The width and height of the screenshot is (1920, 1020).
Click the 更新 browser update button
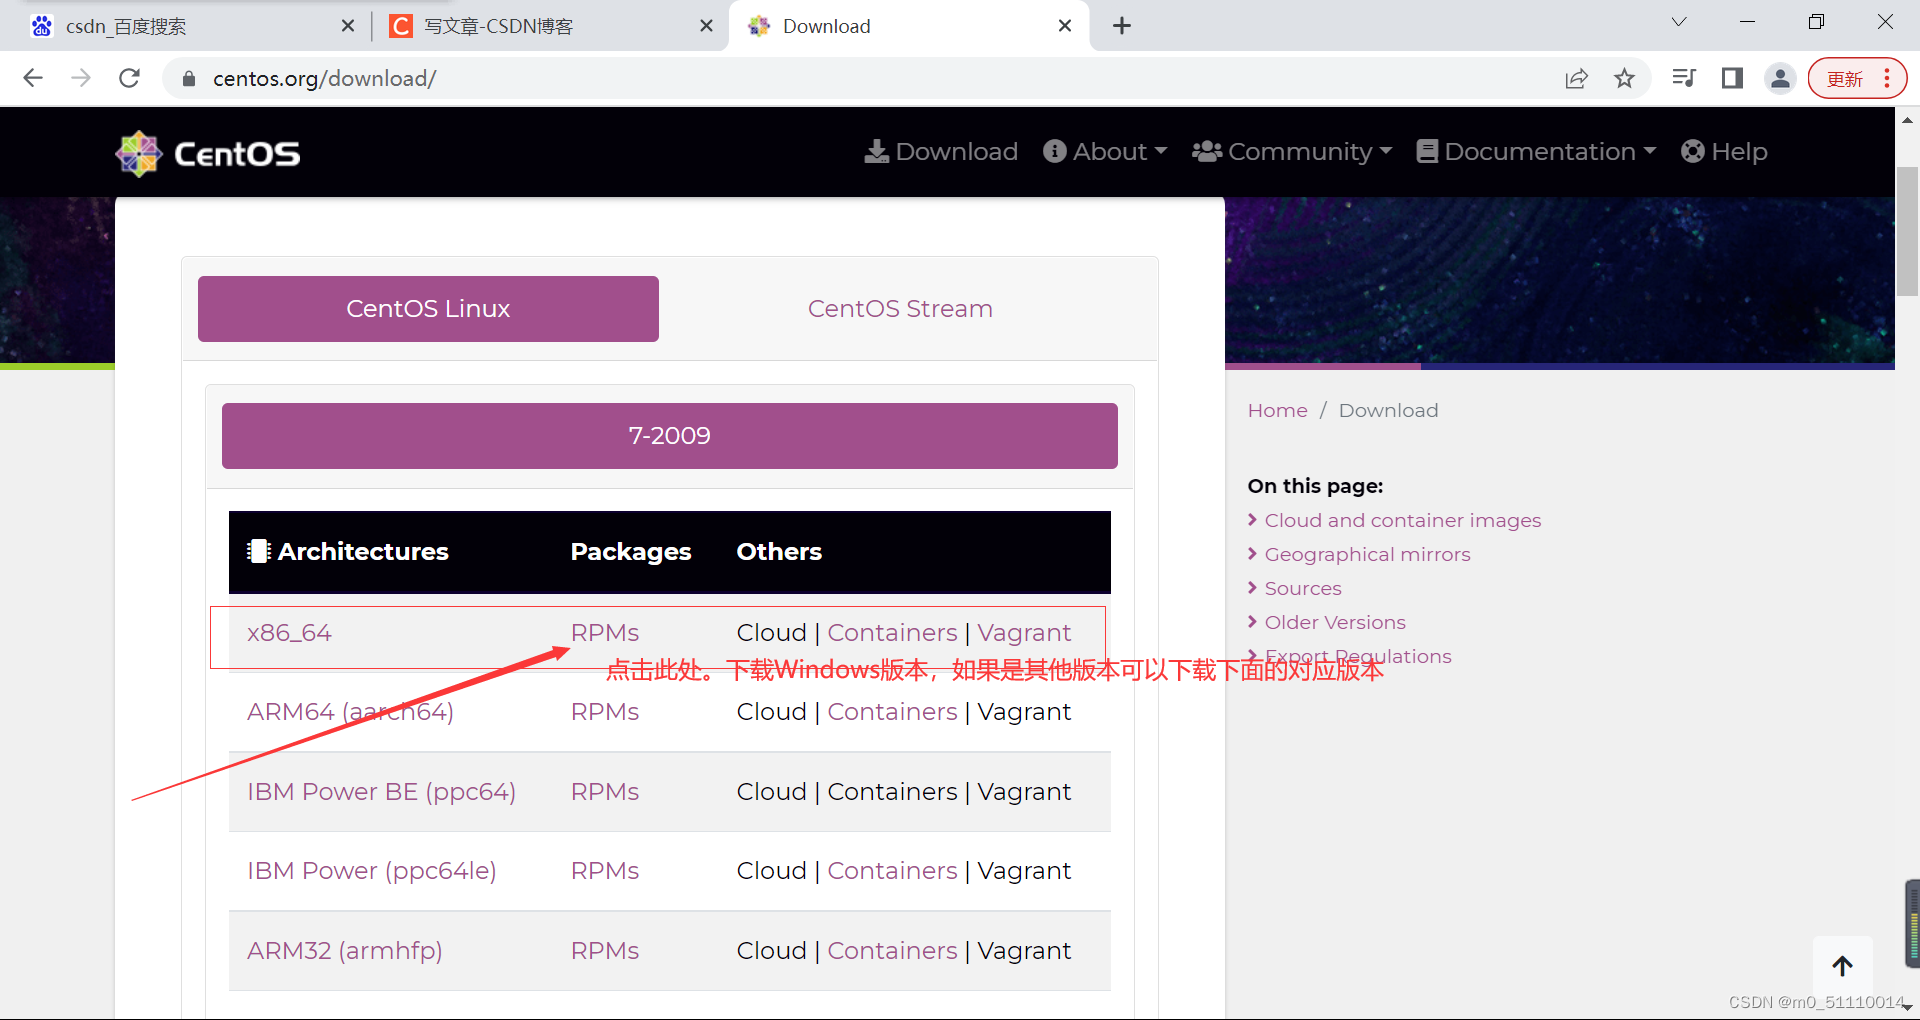(x=1857, y=79)
